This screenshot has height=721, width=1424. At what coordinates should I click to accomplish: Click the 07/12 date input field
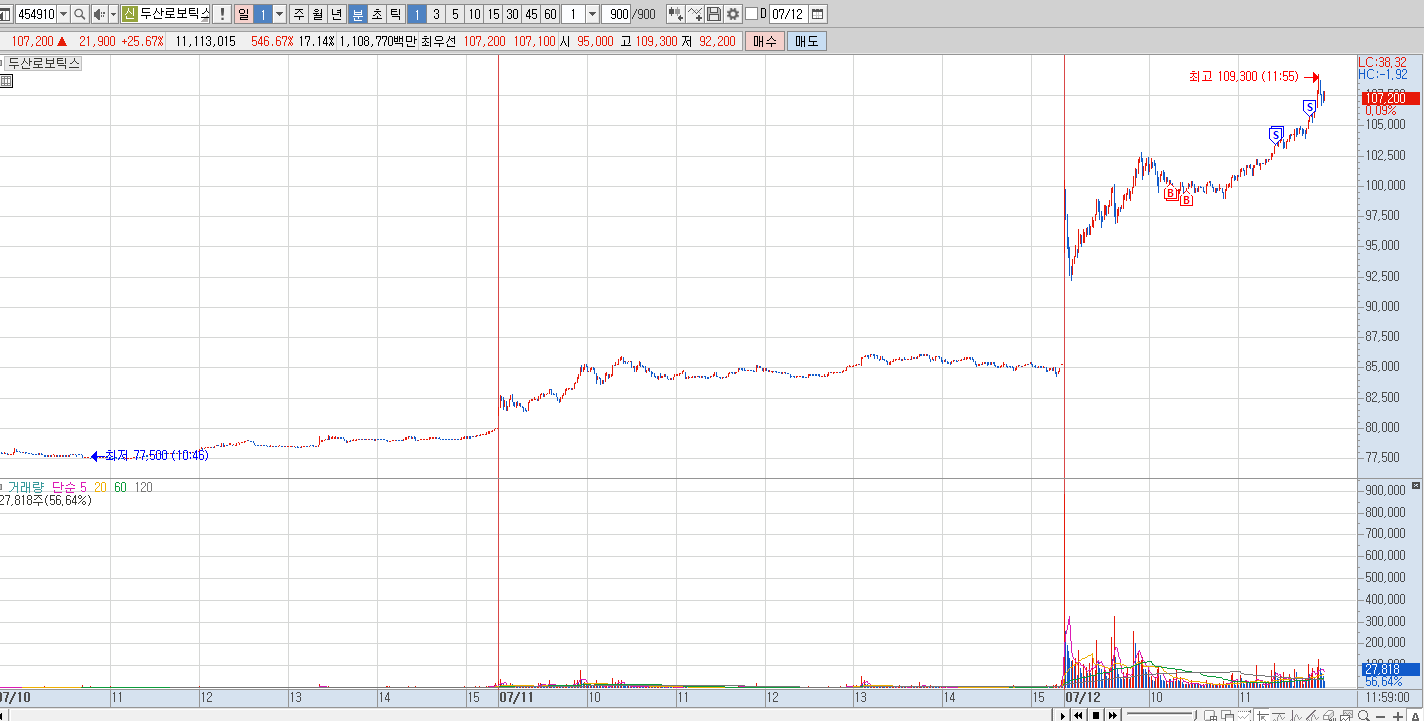click(788, 14)
